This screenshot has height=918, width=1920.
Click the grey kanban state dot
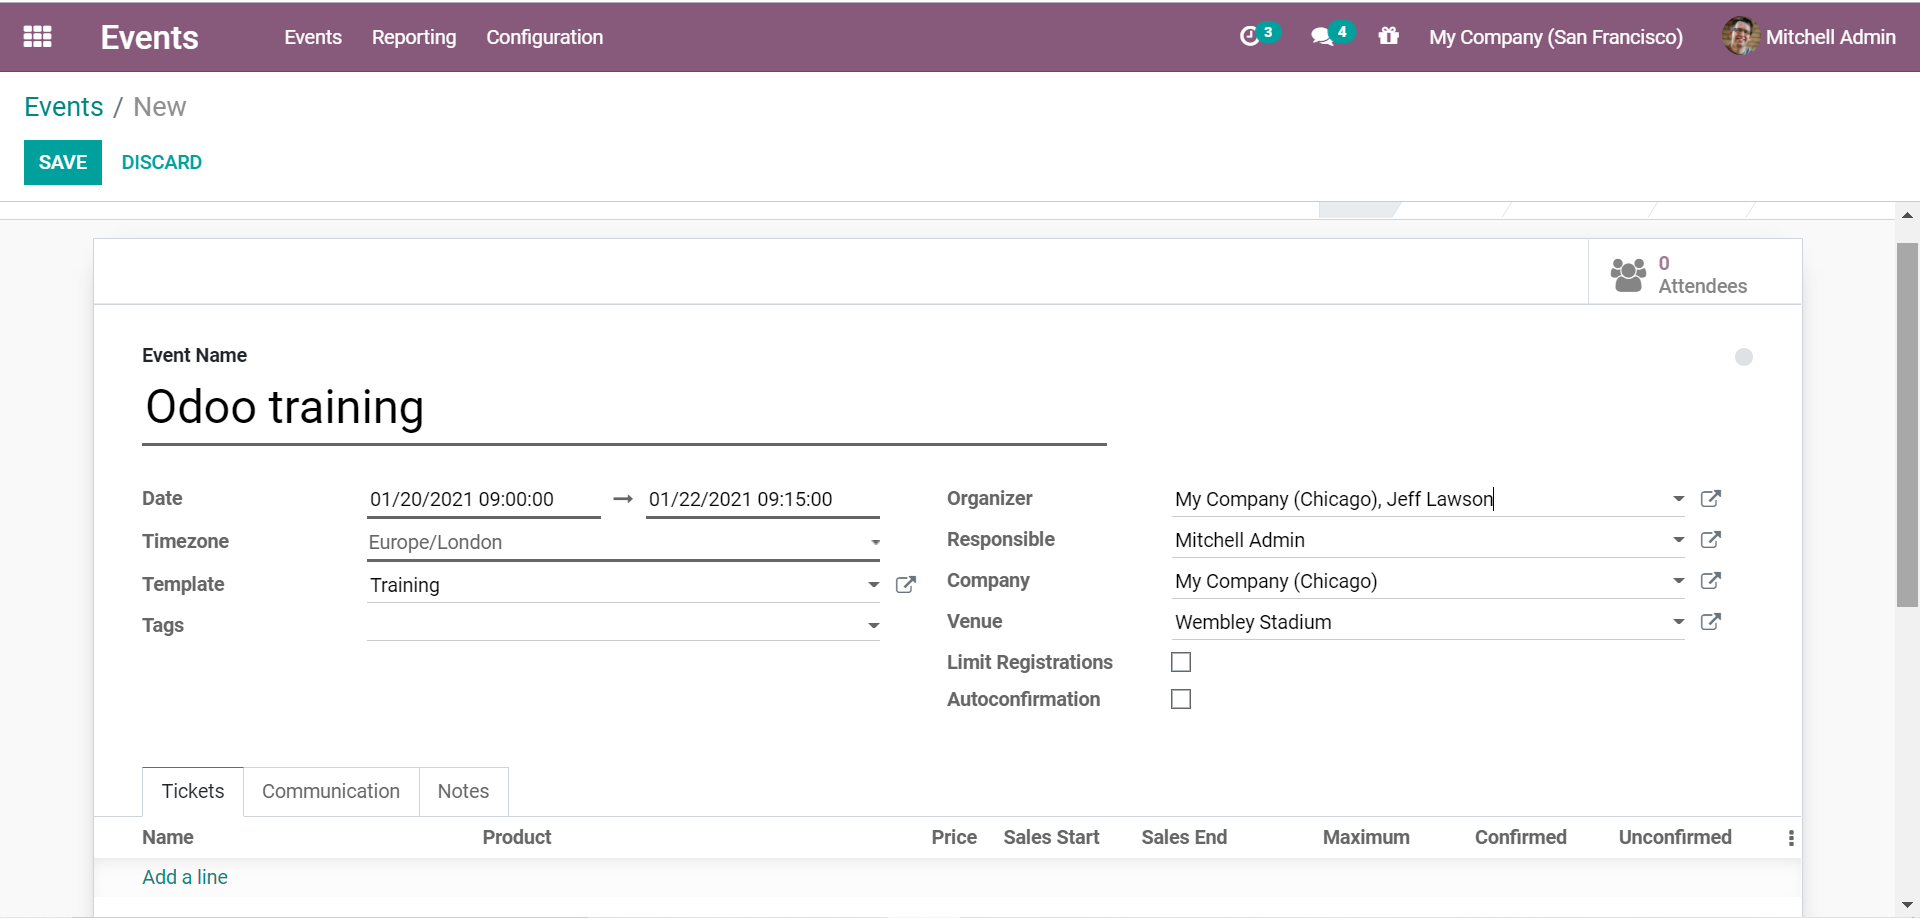(1744, 357)
